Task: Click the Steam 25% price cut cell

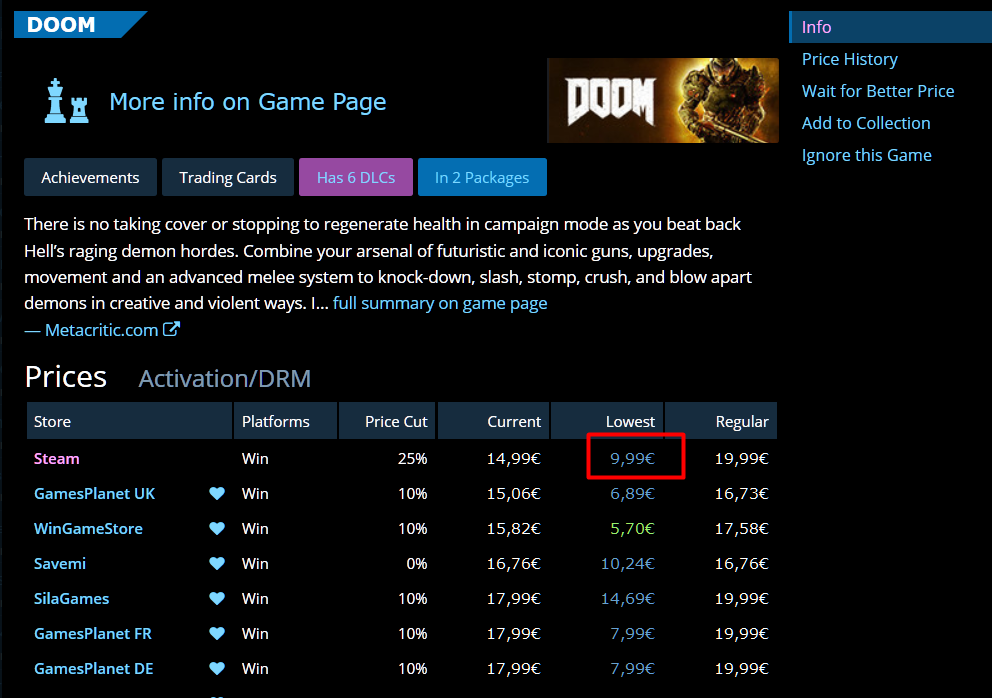Action: tap(412, 459)
